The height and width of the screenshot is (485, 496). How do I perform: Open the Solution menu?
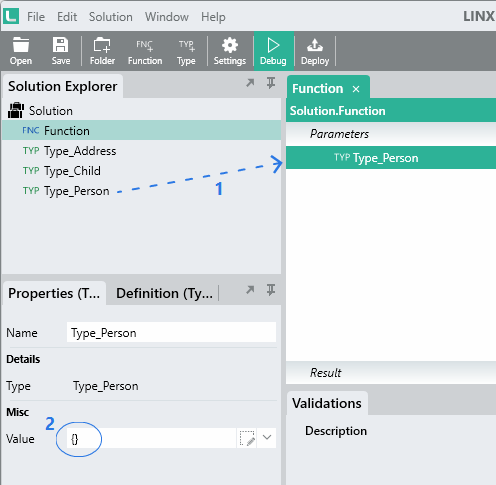tap(111, 17)
